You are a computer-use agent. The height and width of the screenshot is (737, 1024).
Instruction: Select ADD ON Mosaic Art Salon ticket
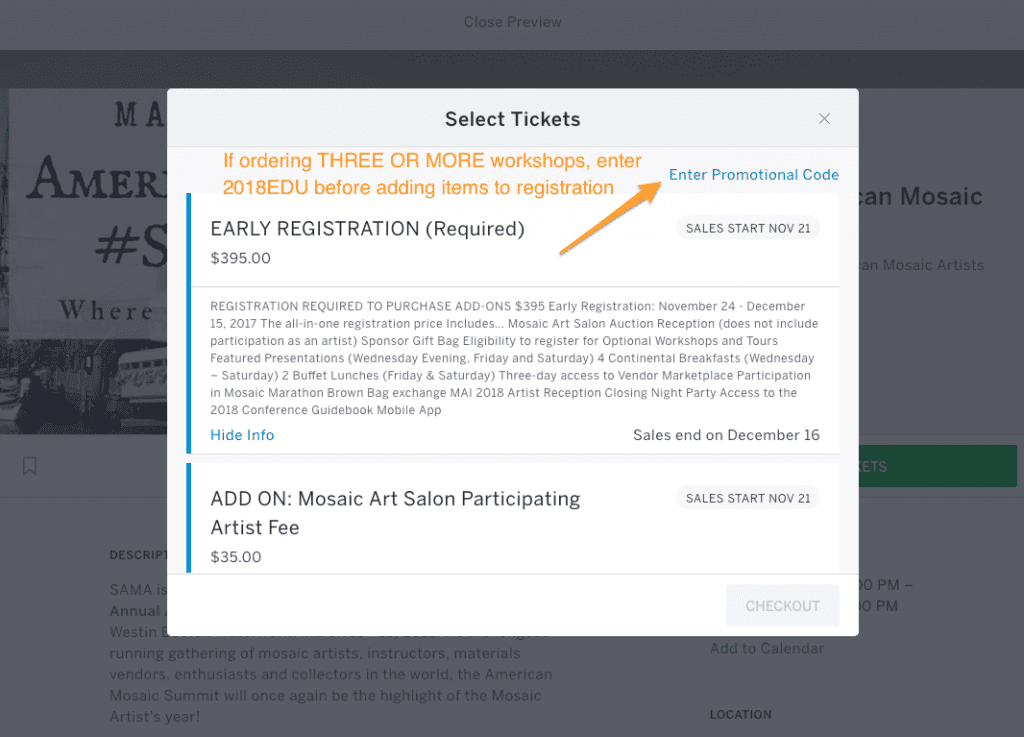[x=395, y=513]
